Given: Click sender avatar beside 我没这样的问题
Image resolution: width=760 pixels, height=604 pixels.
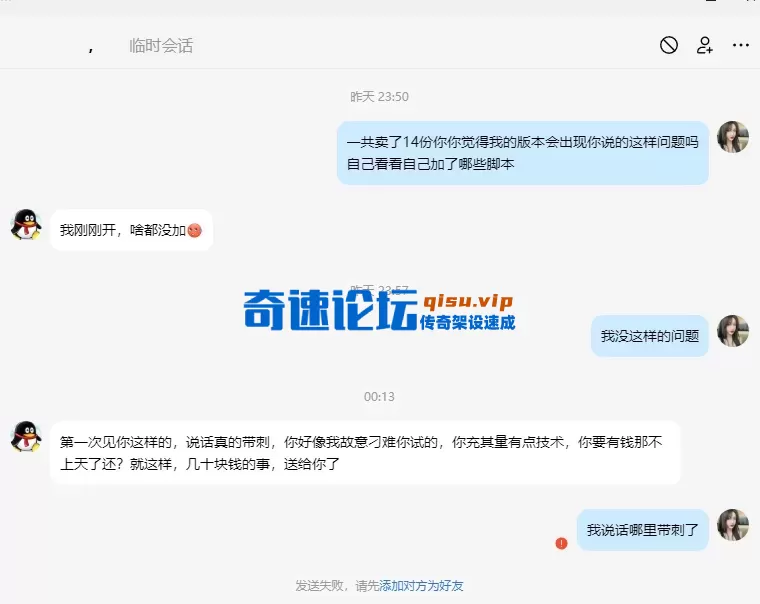Looking at the screenshot, I should [x=733, y=331].
